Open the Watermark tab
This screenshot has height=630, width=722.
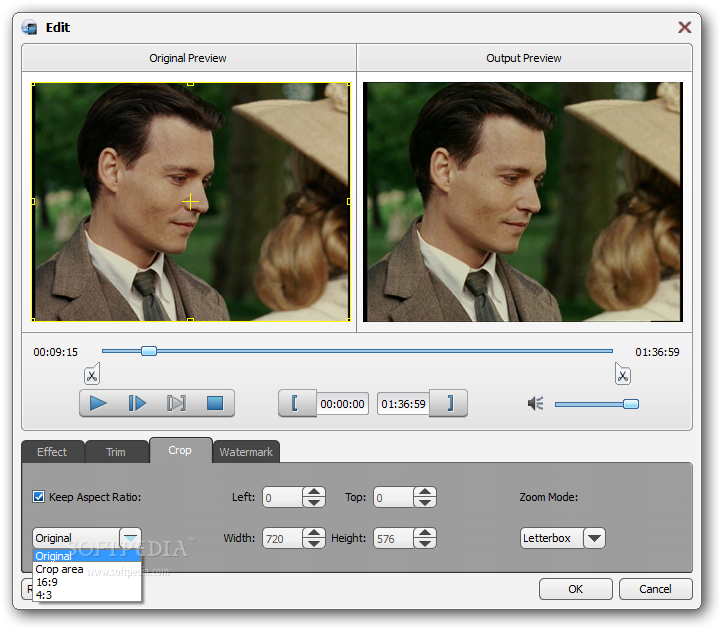tap(246, 452)
